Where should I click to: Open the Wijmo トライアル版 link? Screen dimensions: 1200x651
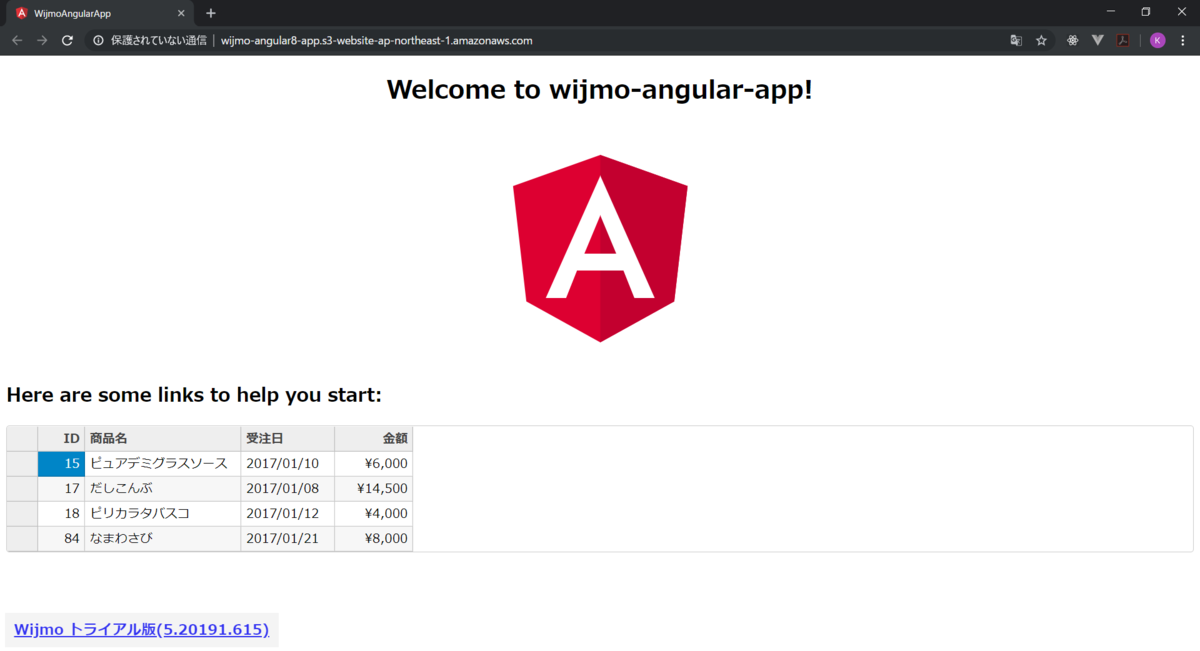141,630
